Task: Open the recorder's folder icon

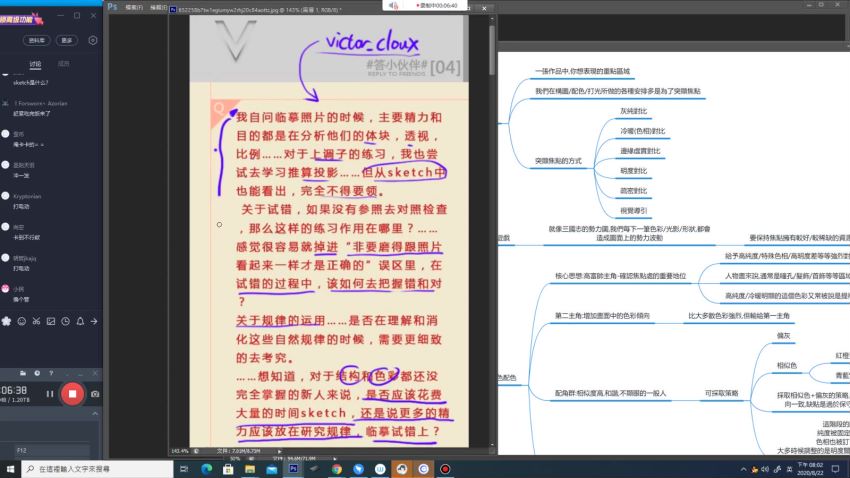Action: pos(23,373)
